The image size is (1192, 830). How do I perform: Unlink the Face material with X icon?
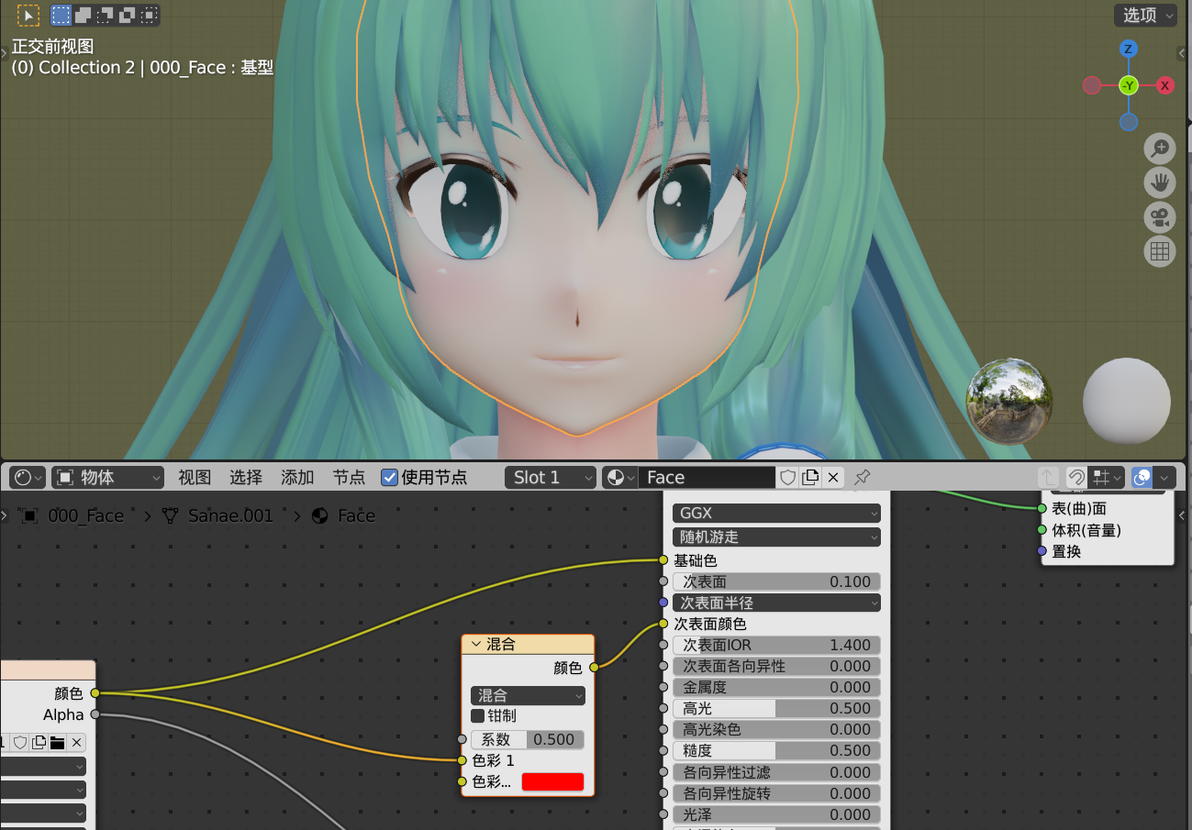point(833,477)
